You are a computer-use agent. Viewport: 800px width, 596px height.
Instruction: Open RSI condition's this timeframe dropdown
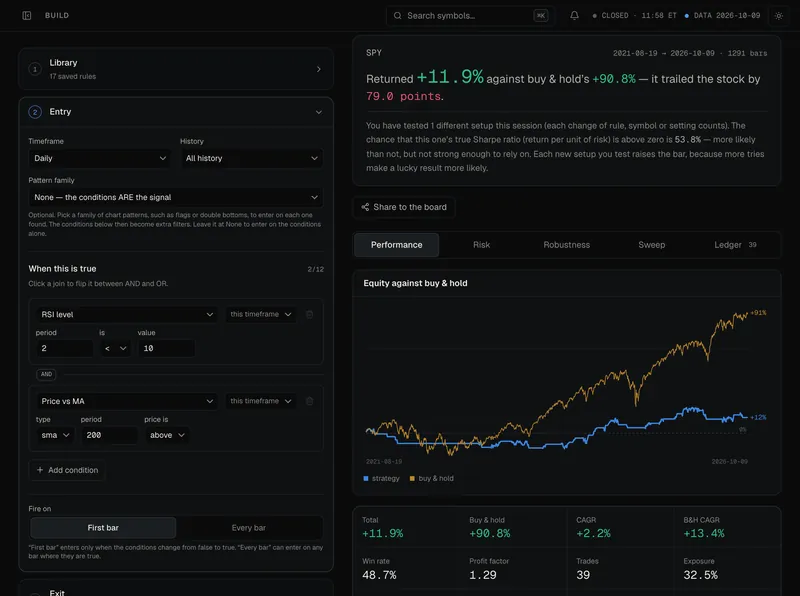coord(260,314)
